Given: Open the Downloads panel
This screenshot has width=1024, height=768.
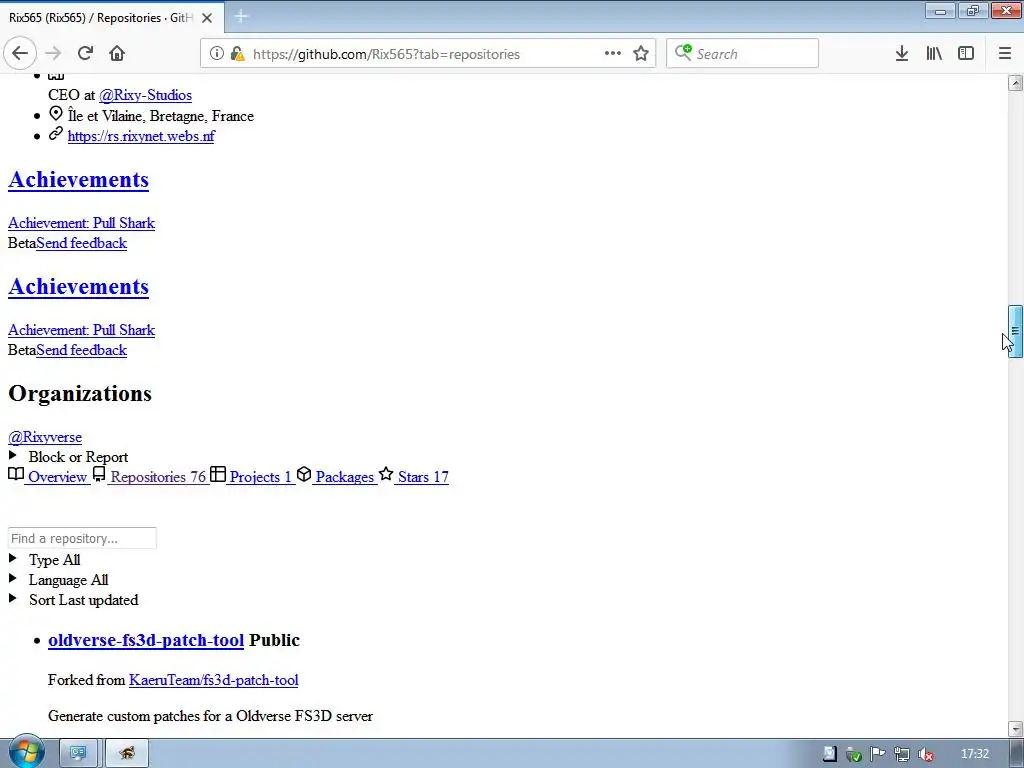Looking at the screenshot, I should 902,54.
